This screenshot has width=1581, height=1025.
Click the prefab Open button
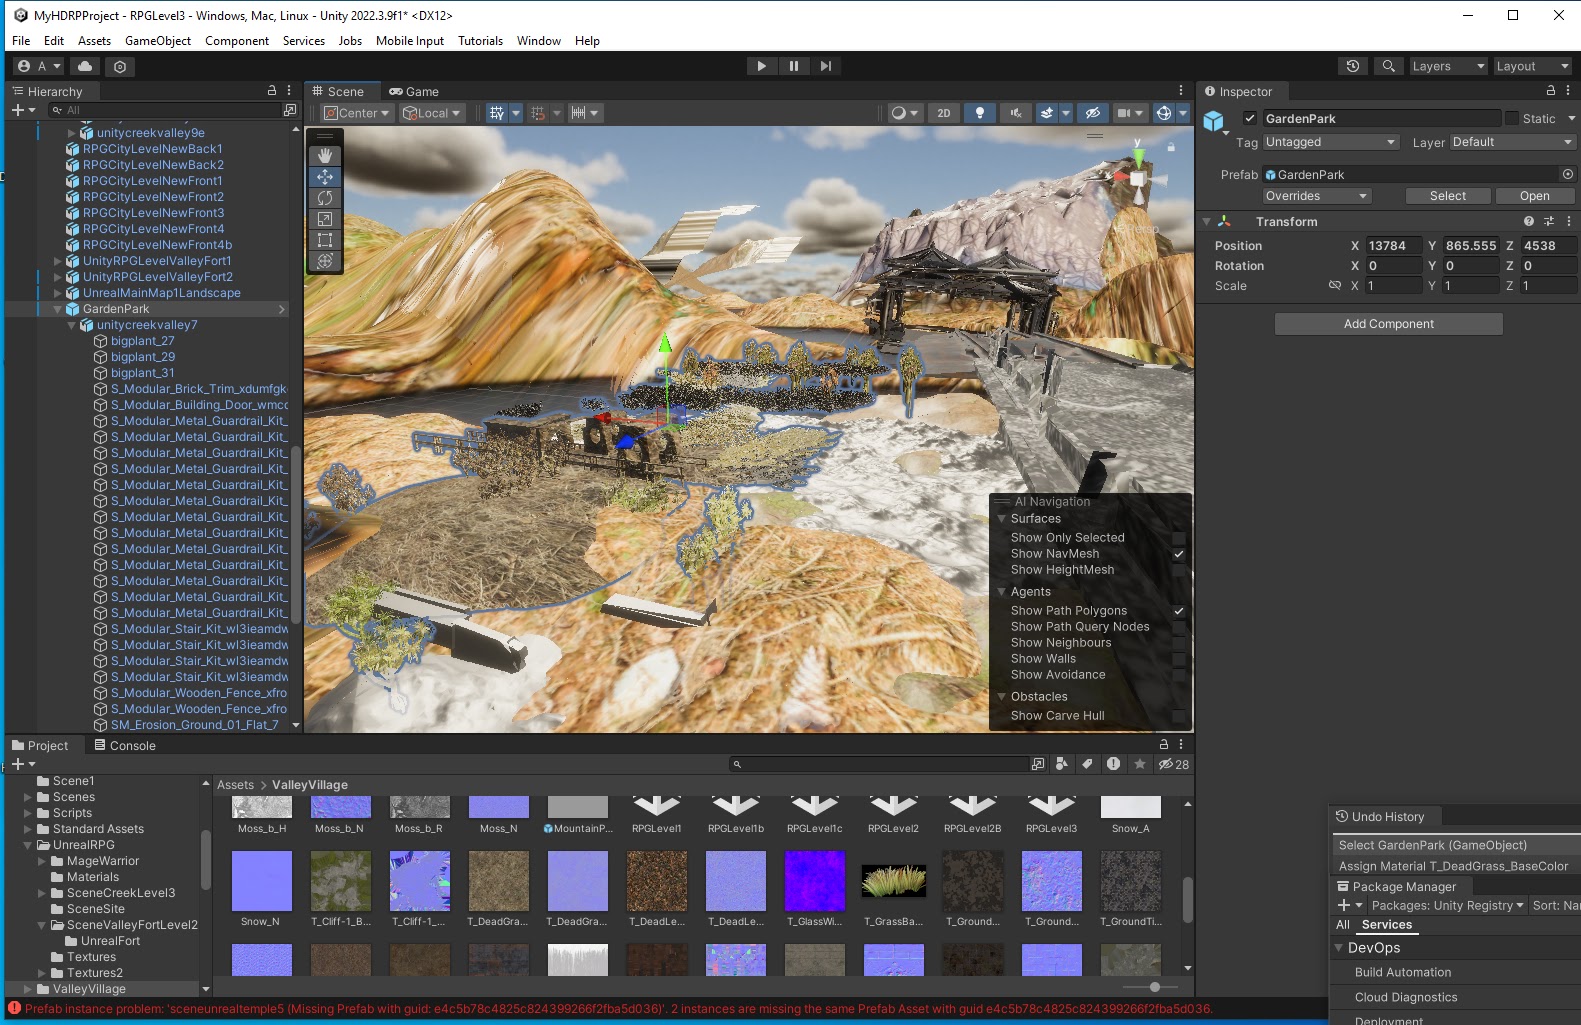tap(1534, 196)
